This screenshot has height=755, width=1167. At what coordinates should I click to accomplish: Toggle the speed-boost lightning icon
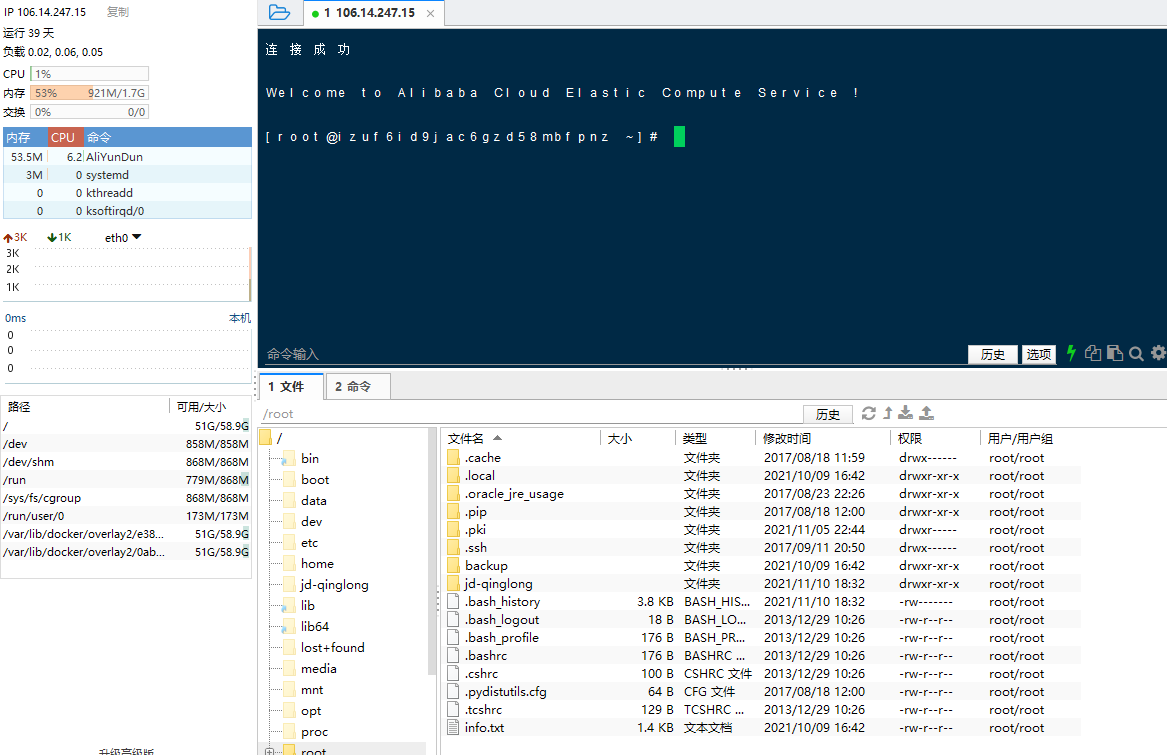pos(1070,353)
